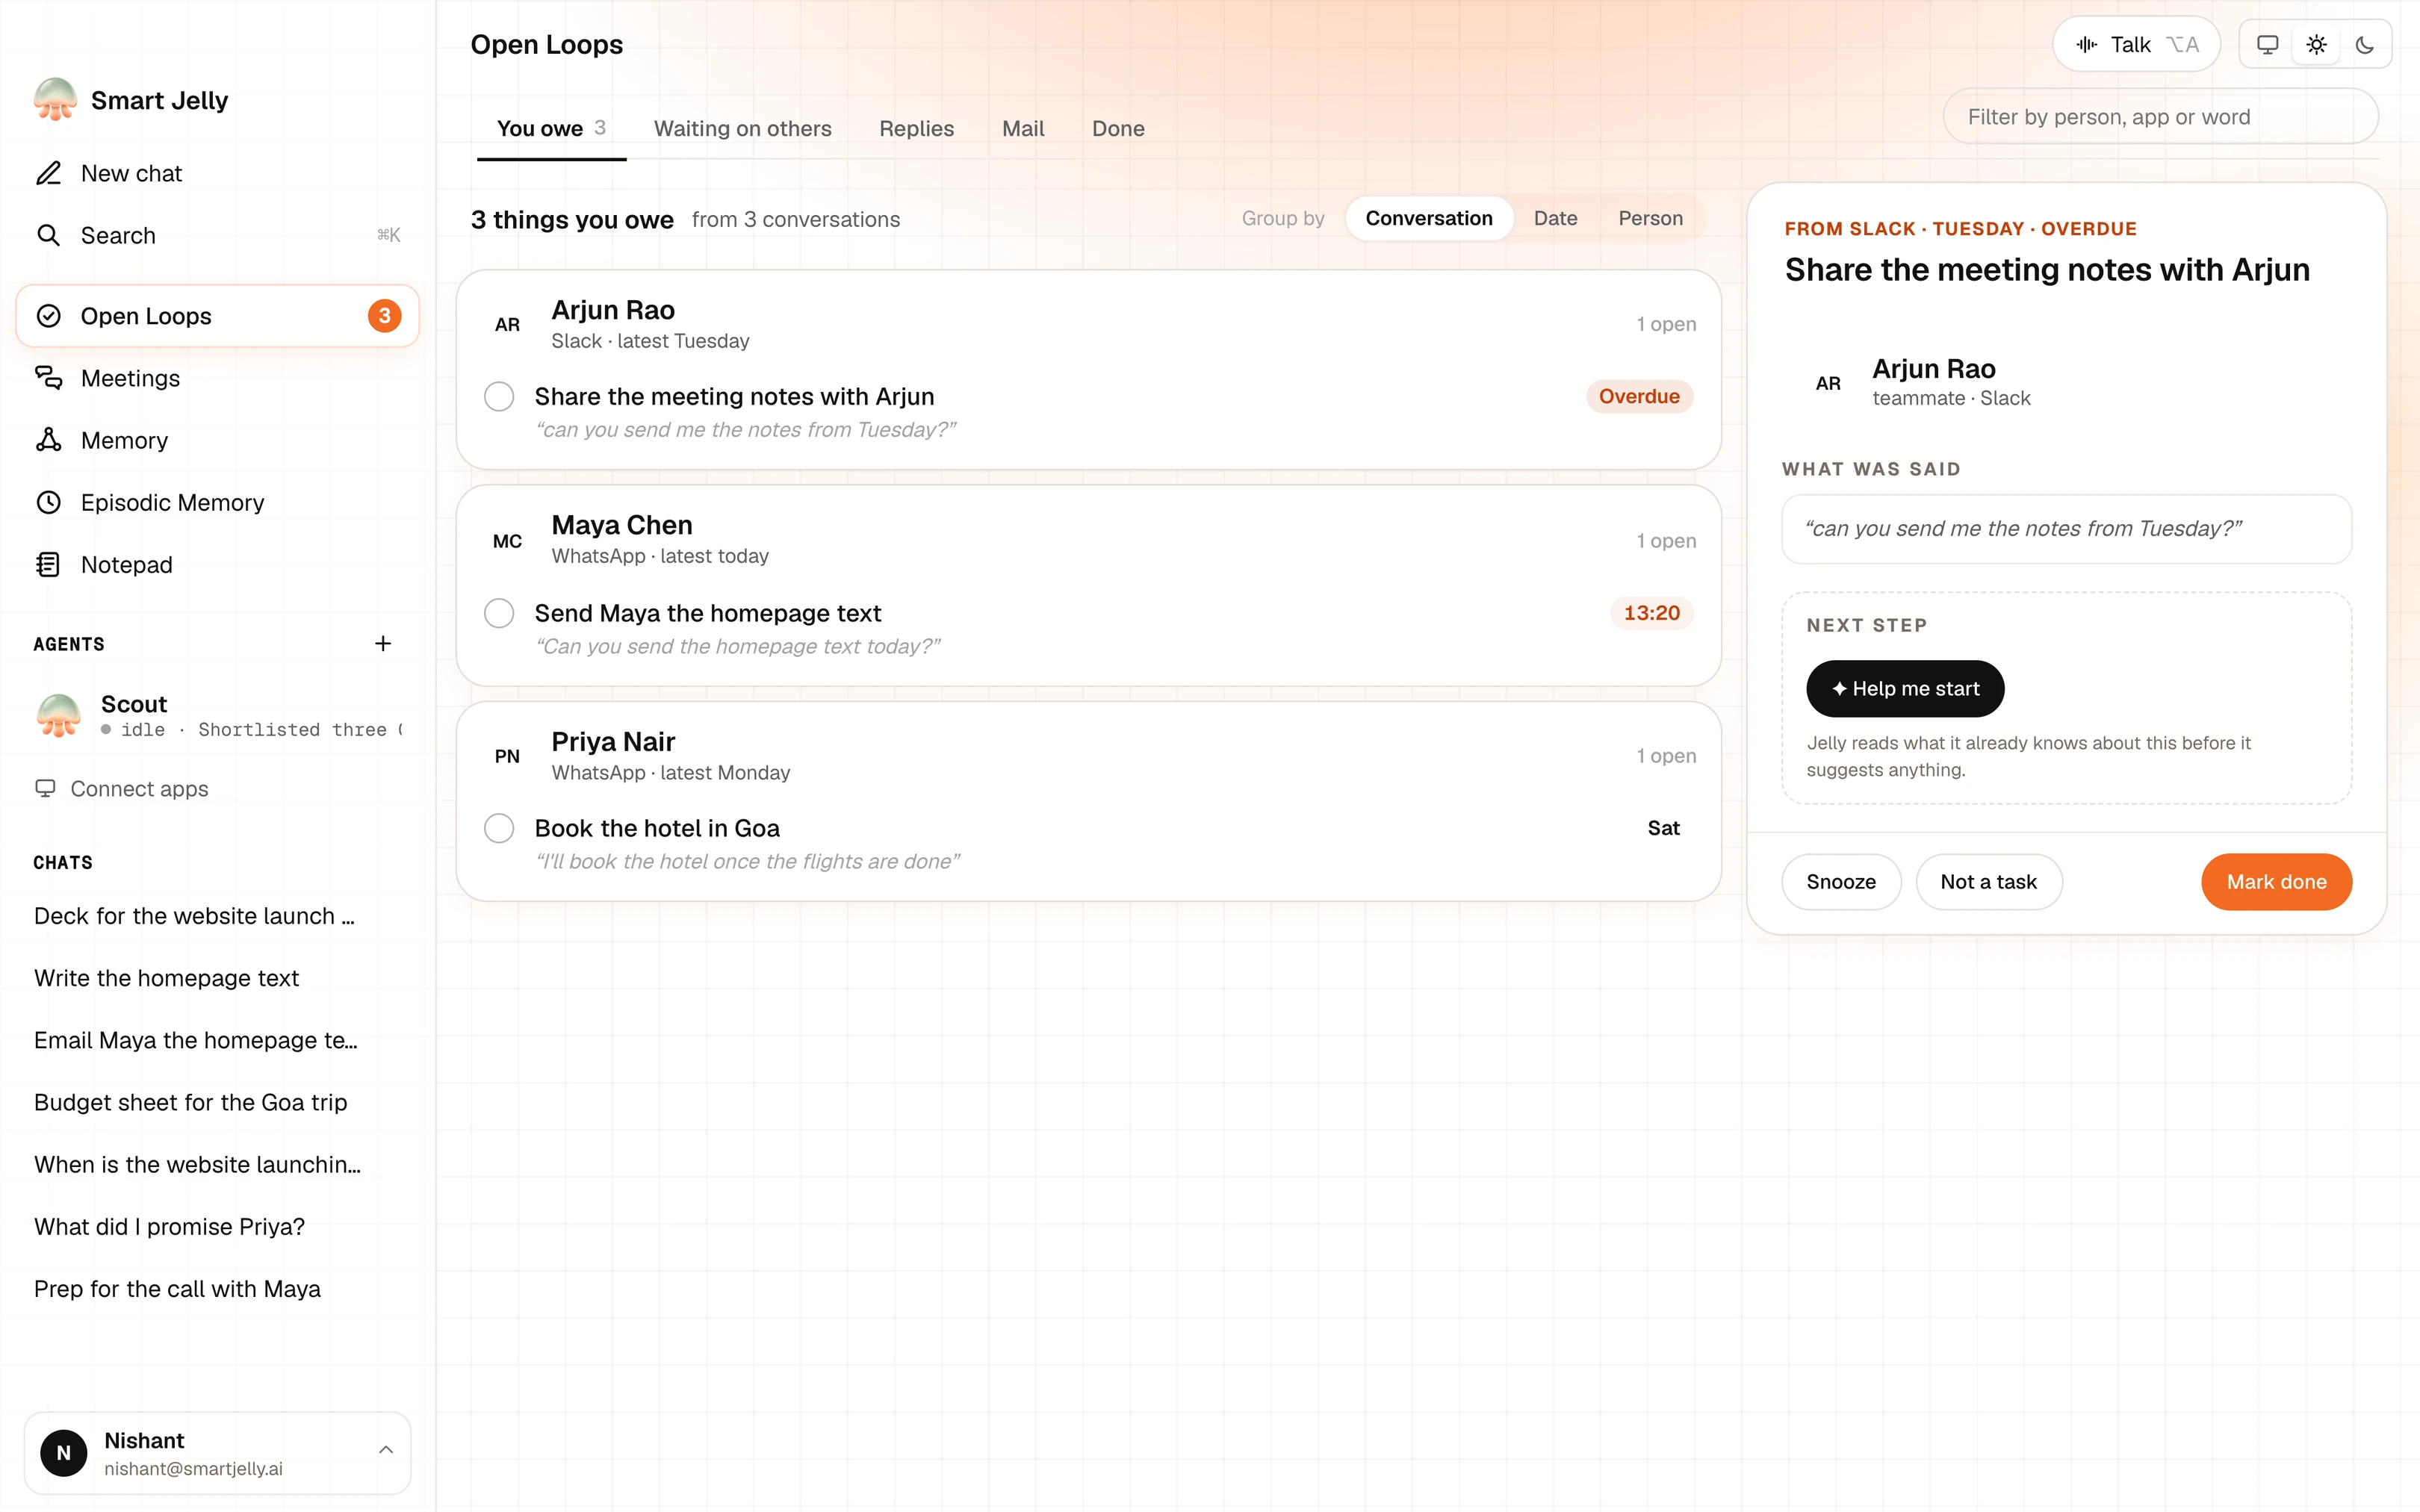The width and height of the screenshot is (2420, 1512).
Task: Expand the Nishant account menu chevron
Action: tap(386, 1449)
